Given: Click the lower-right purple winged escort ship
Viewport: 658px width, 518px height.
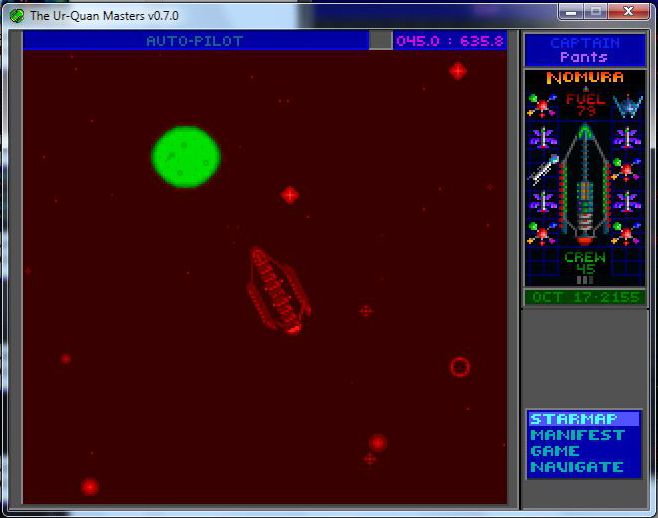Looking at the screenshot, I should coord(627,201).
